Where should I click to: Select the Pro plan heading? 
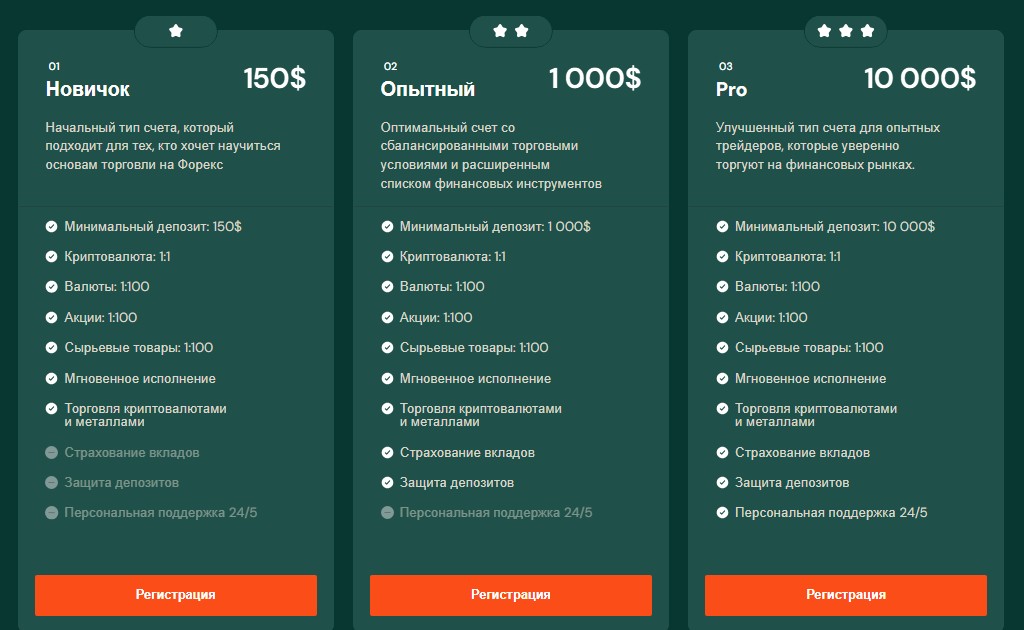pyautogui.click(x=731, y=89)
